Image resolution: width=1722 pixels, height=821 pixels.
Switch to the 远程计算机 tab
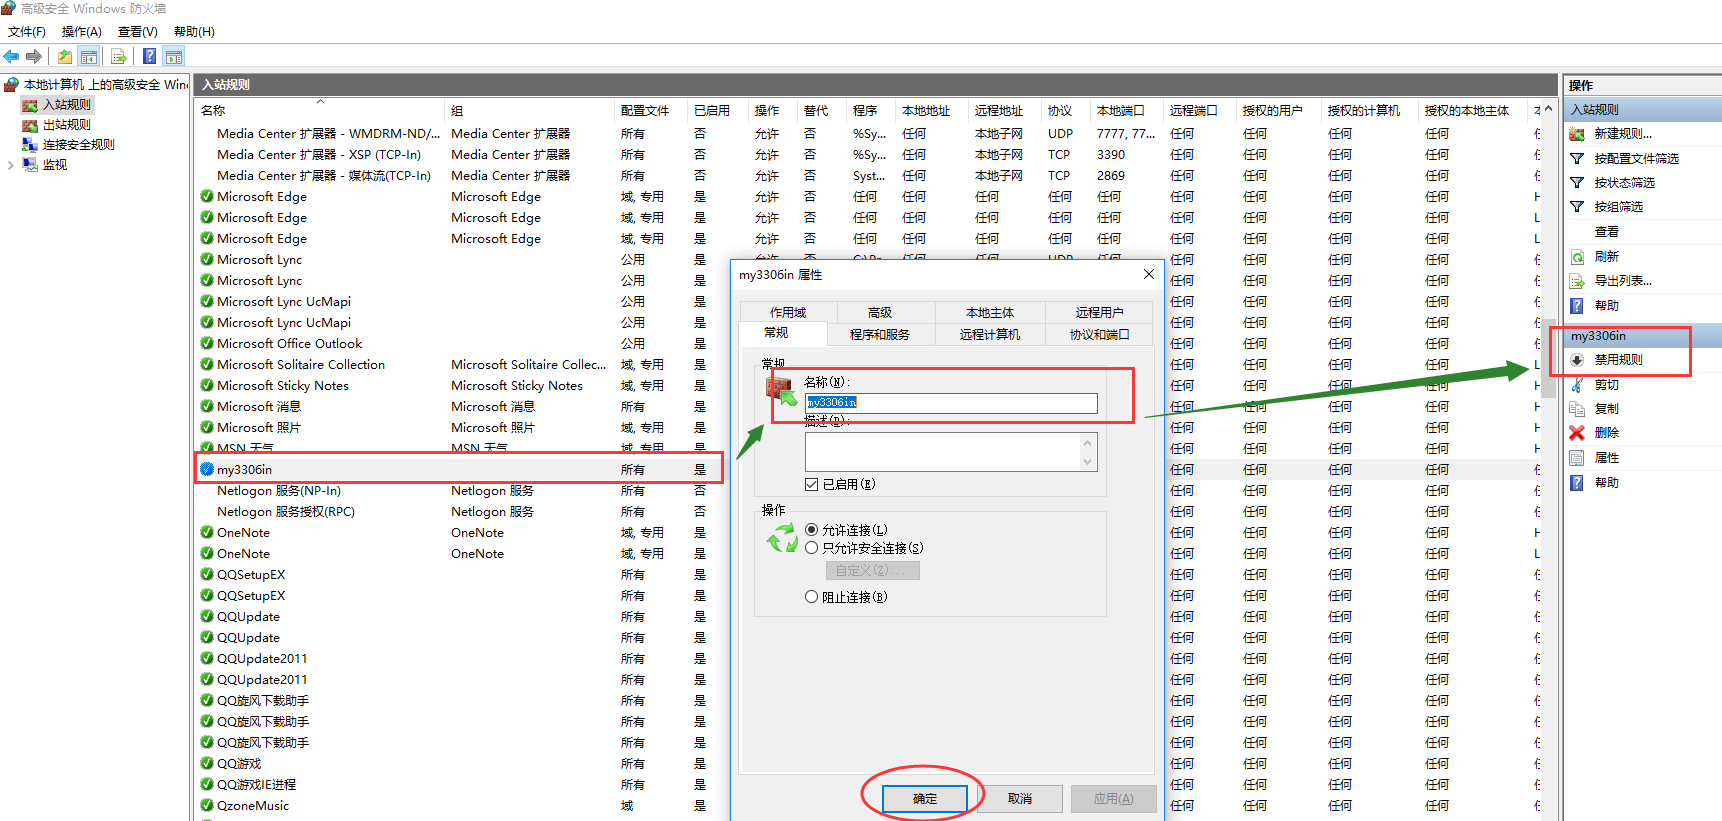tap(990, 334)
